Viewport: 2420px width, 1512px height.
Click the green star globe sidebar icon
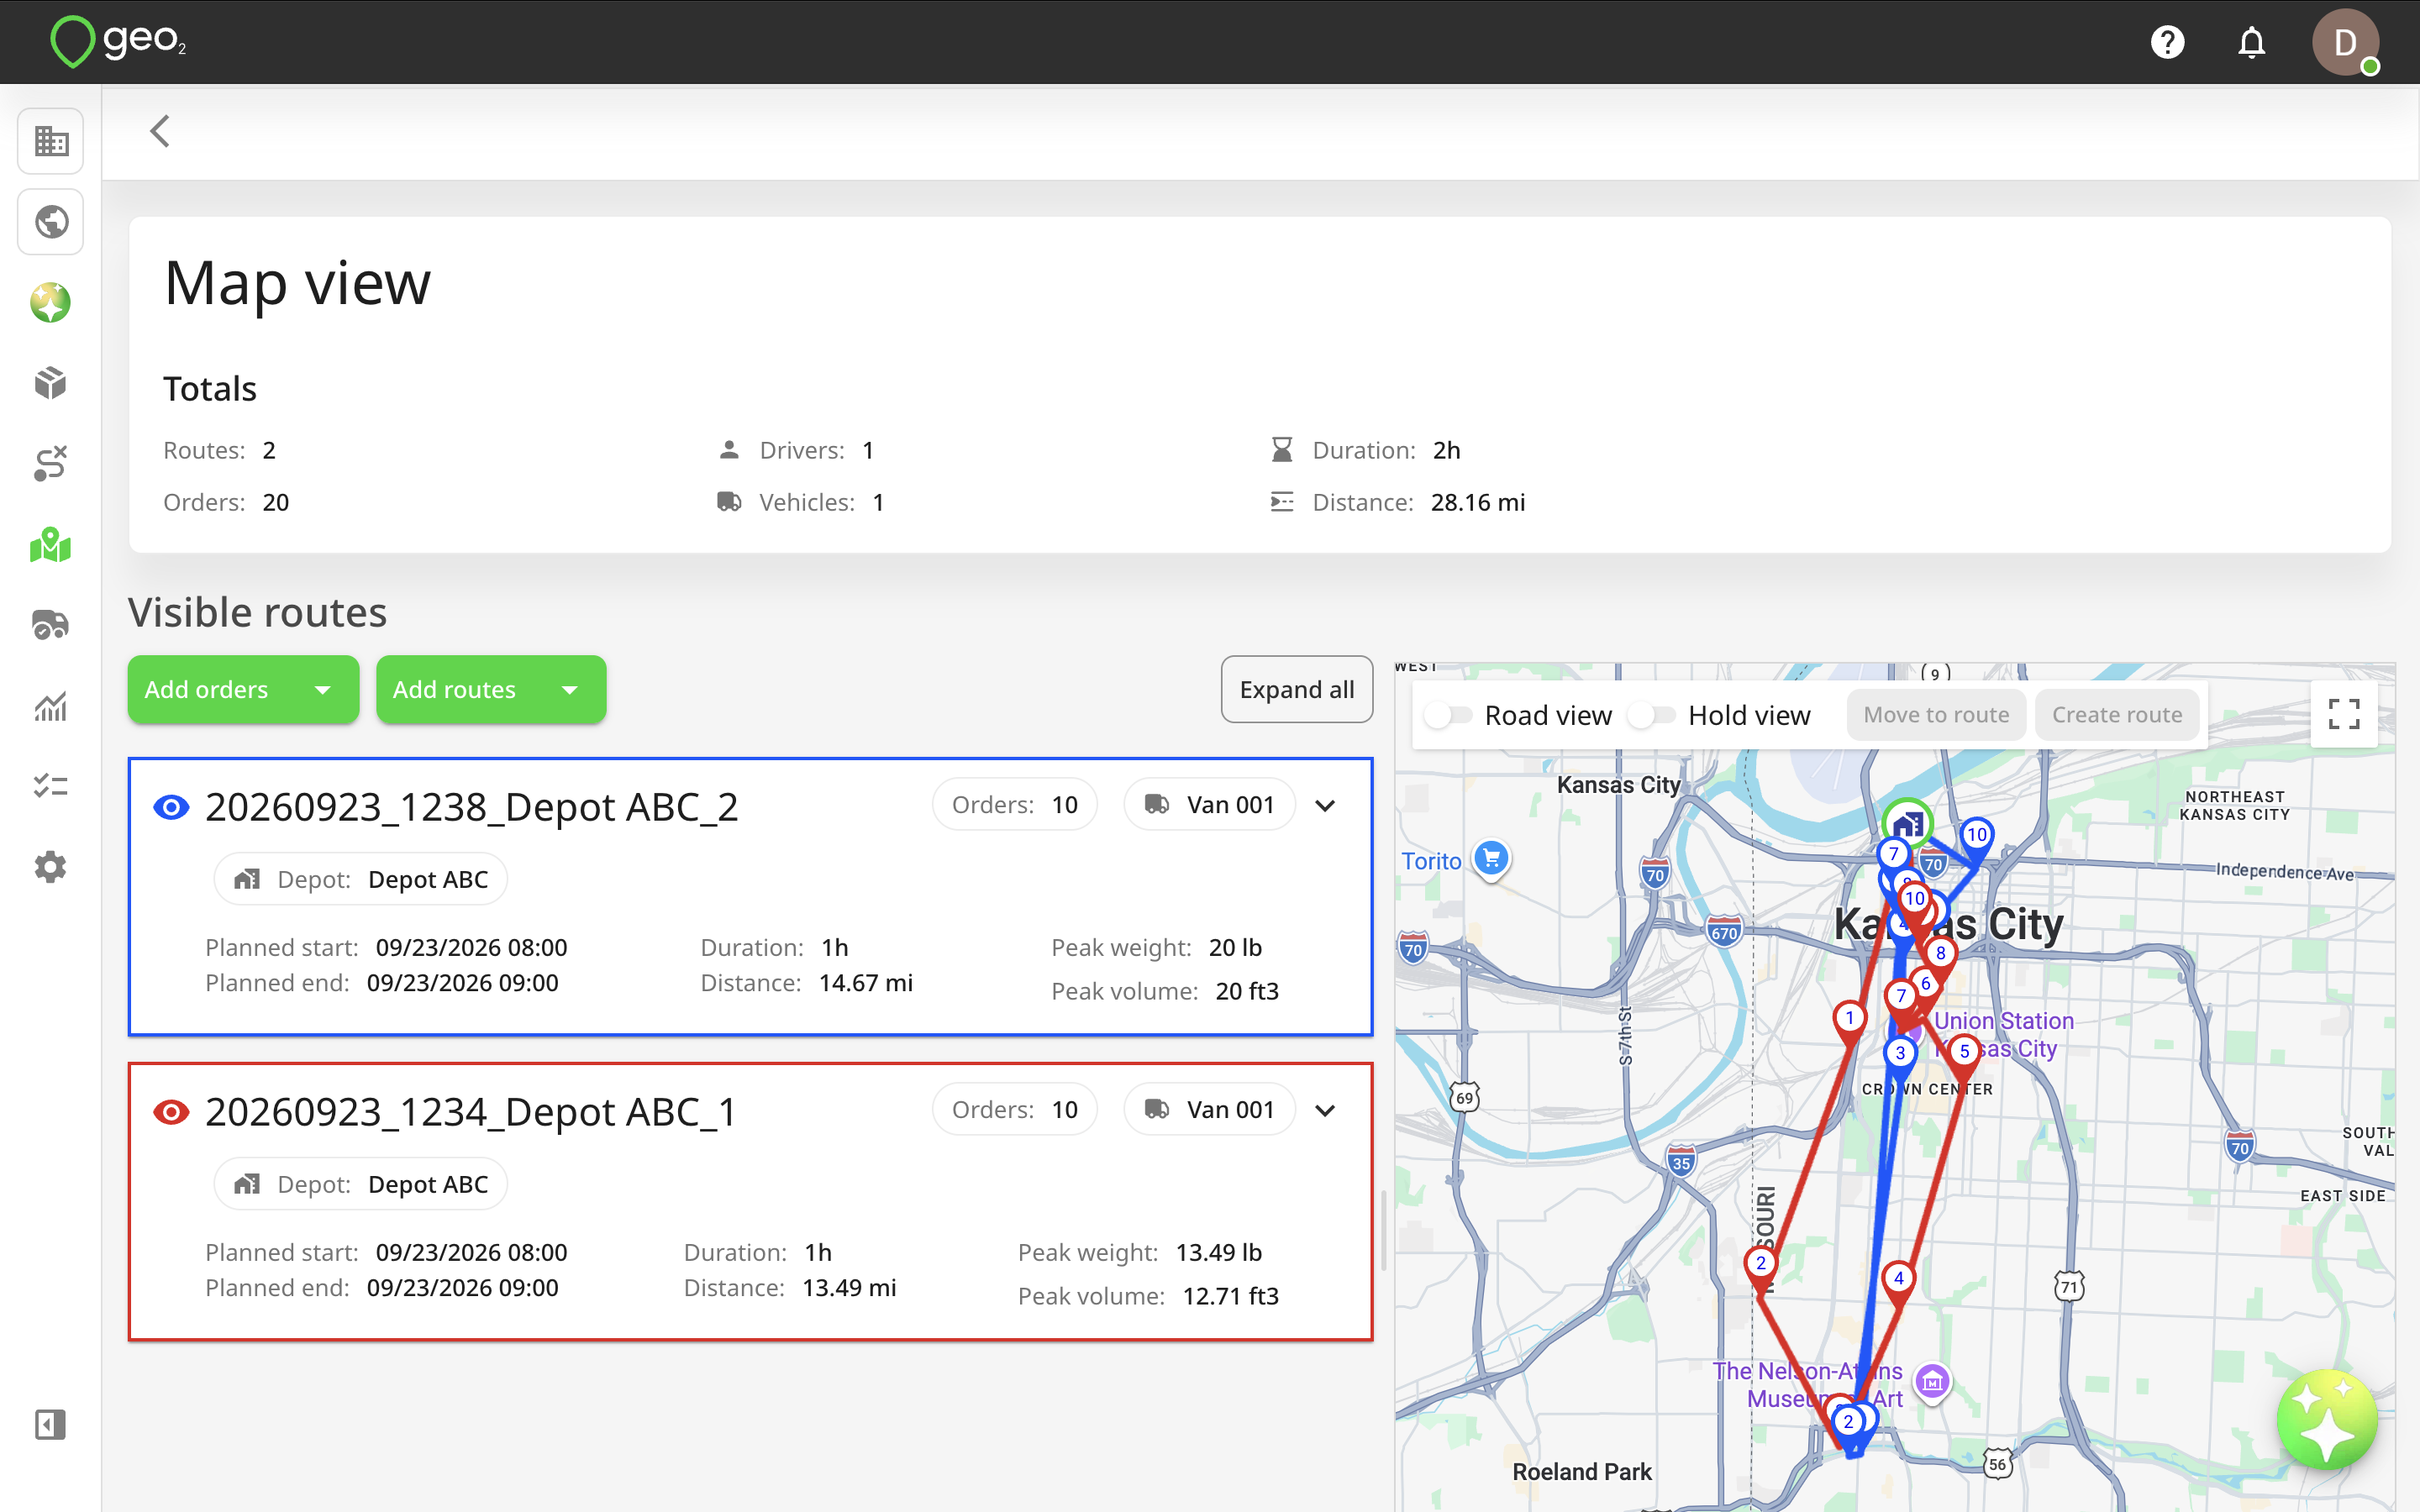tap(51, 302)
